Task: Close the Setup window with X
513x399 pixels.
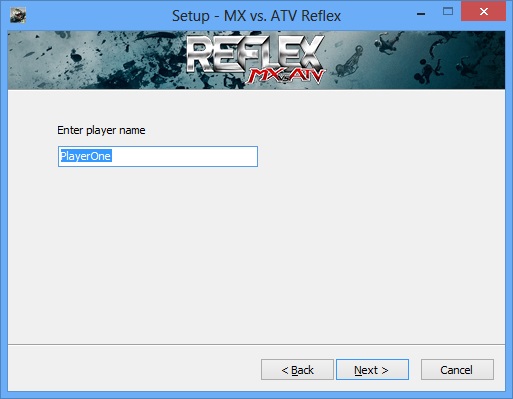Action: coord(484,12)
